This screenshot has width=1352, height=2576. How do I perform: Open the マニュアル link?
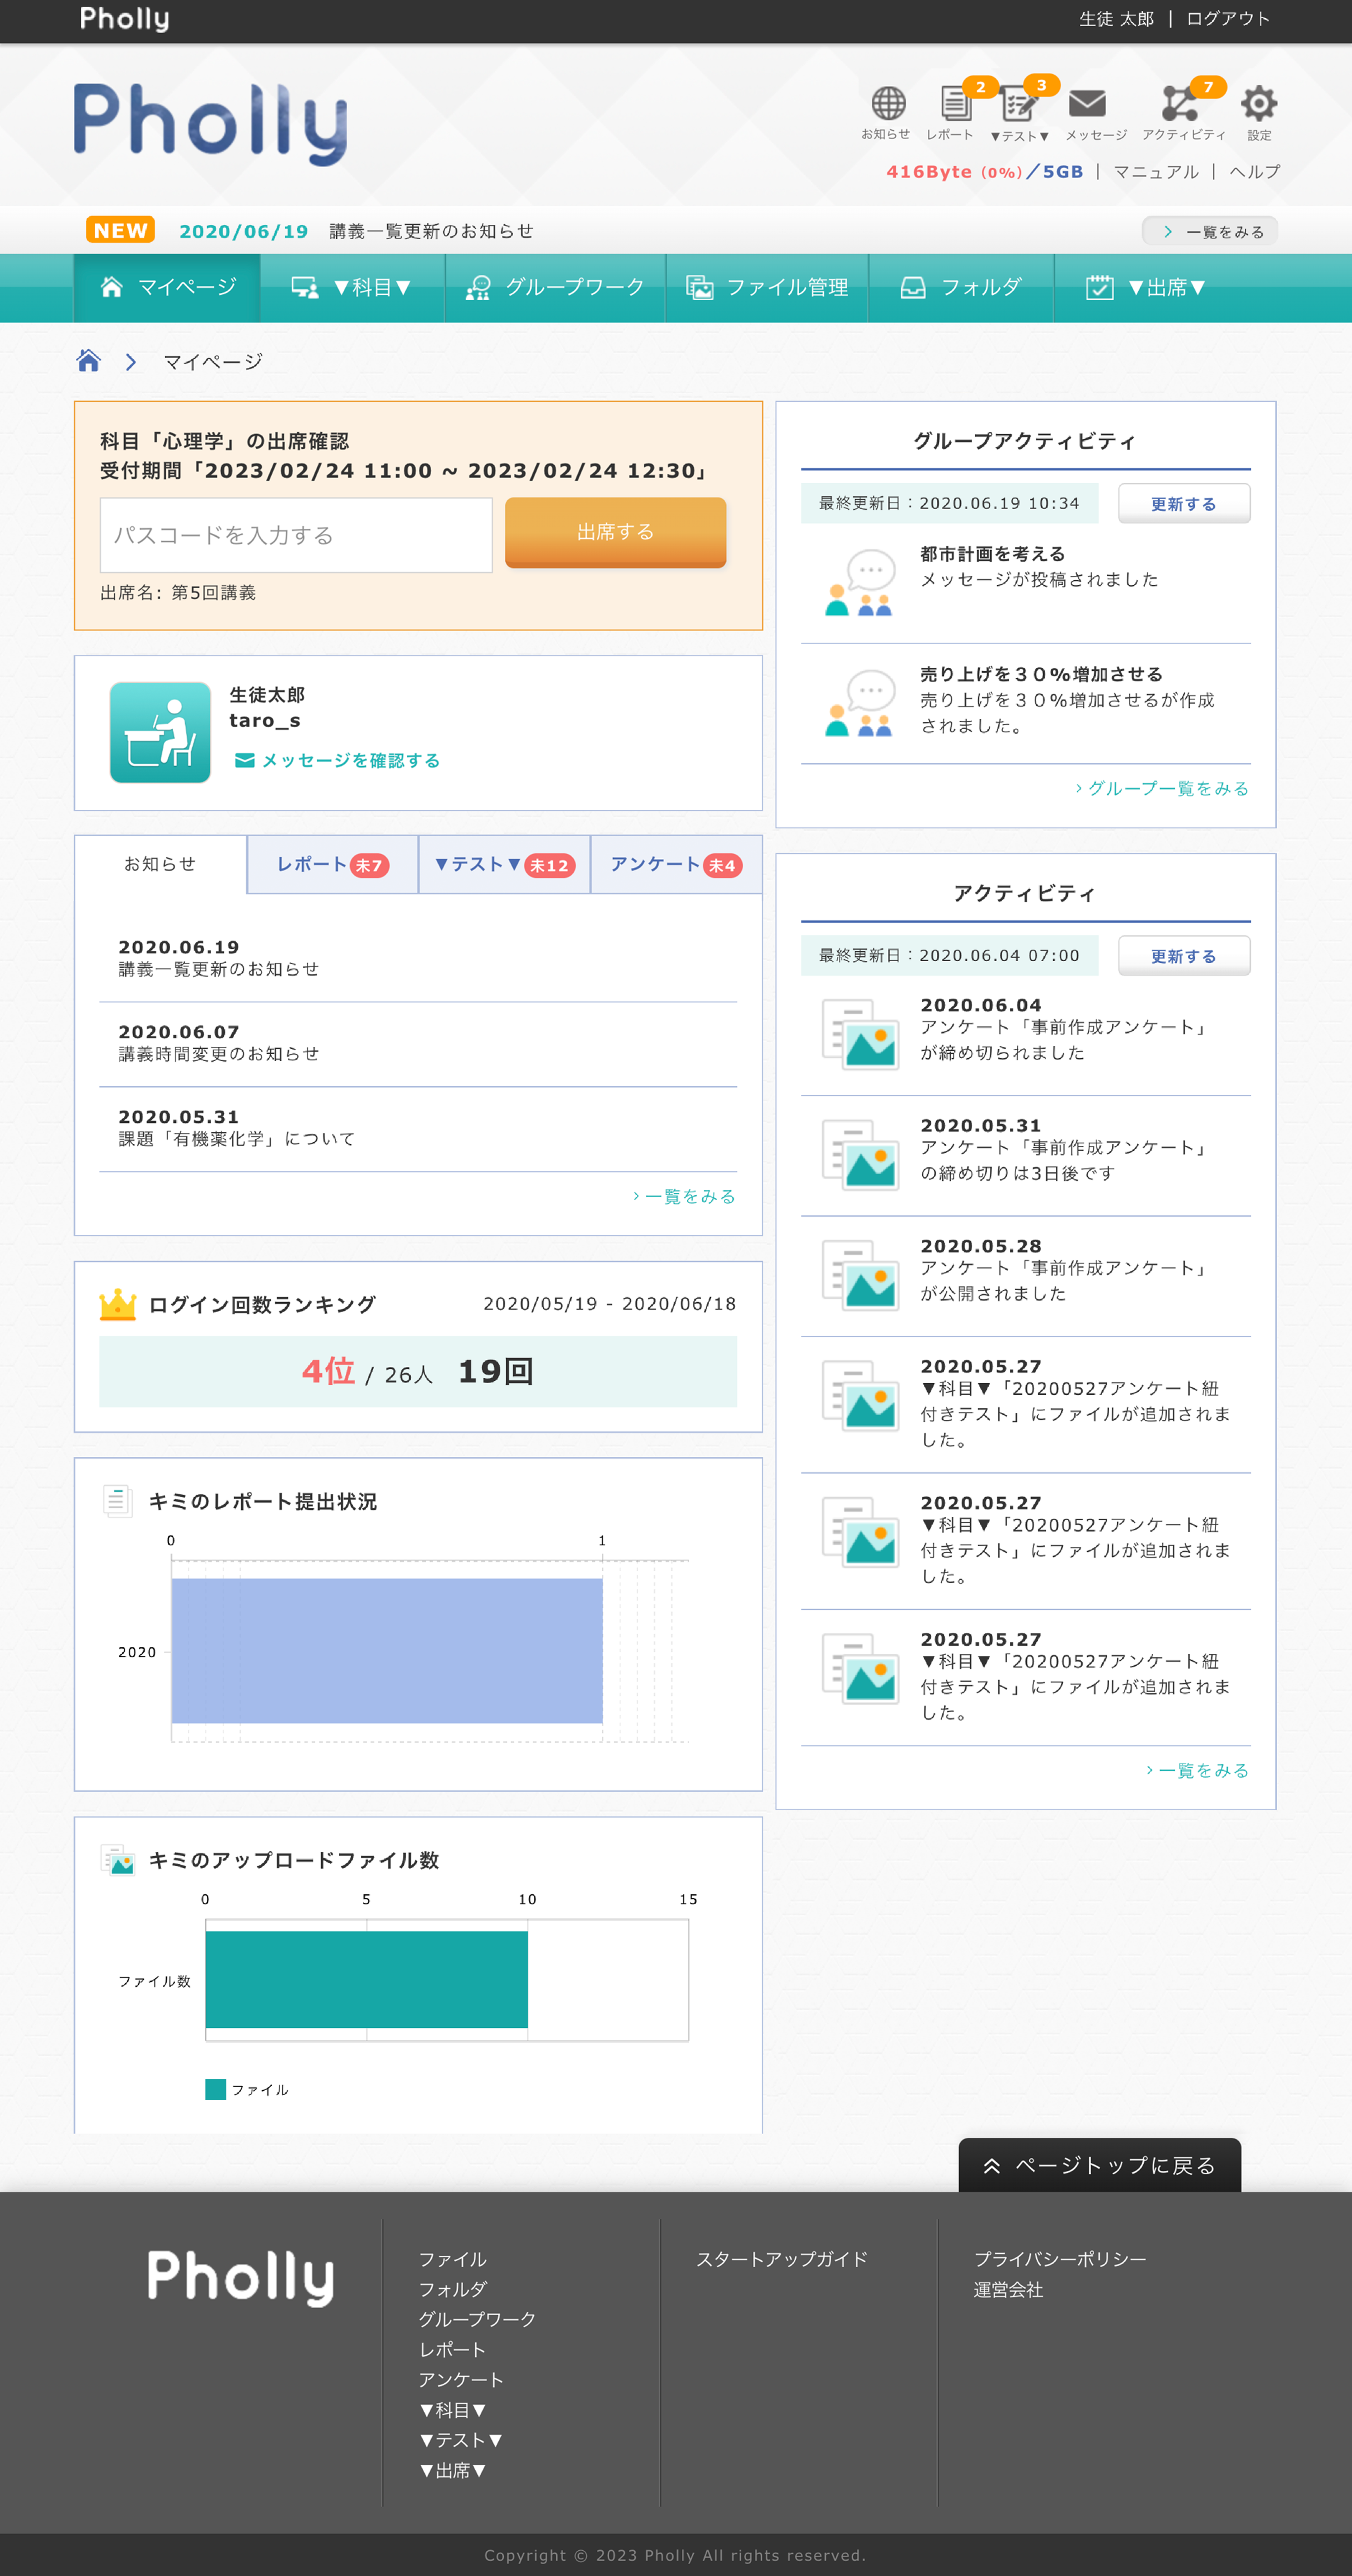1156,172
